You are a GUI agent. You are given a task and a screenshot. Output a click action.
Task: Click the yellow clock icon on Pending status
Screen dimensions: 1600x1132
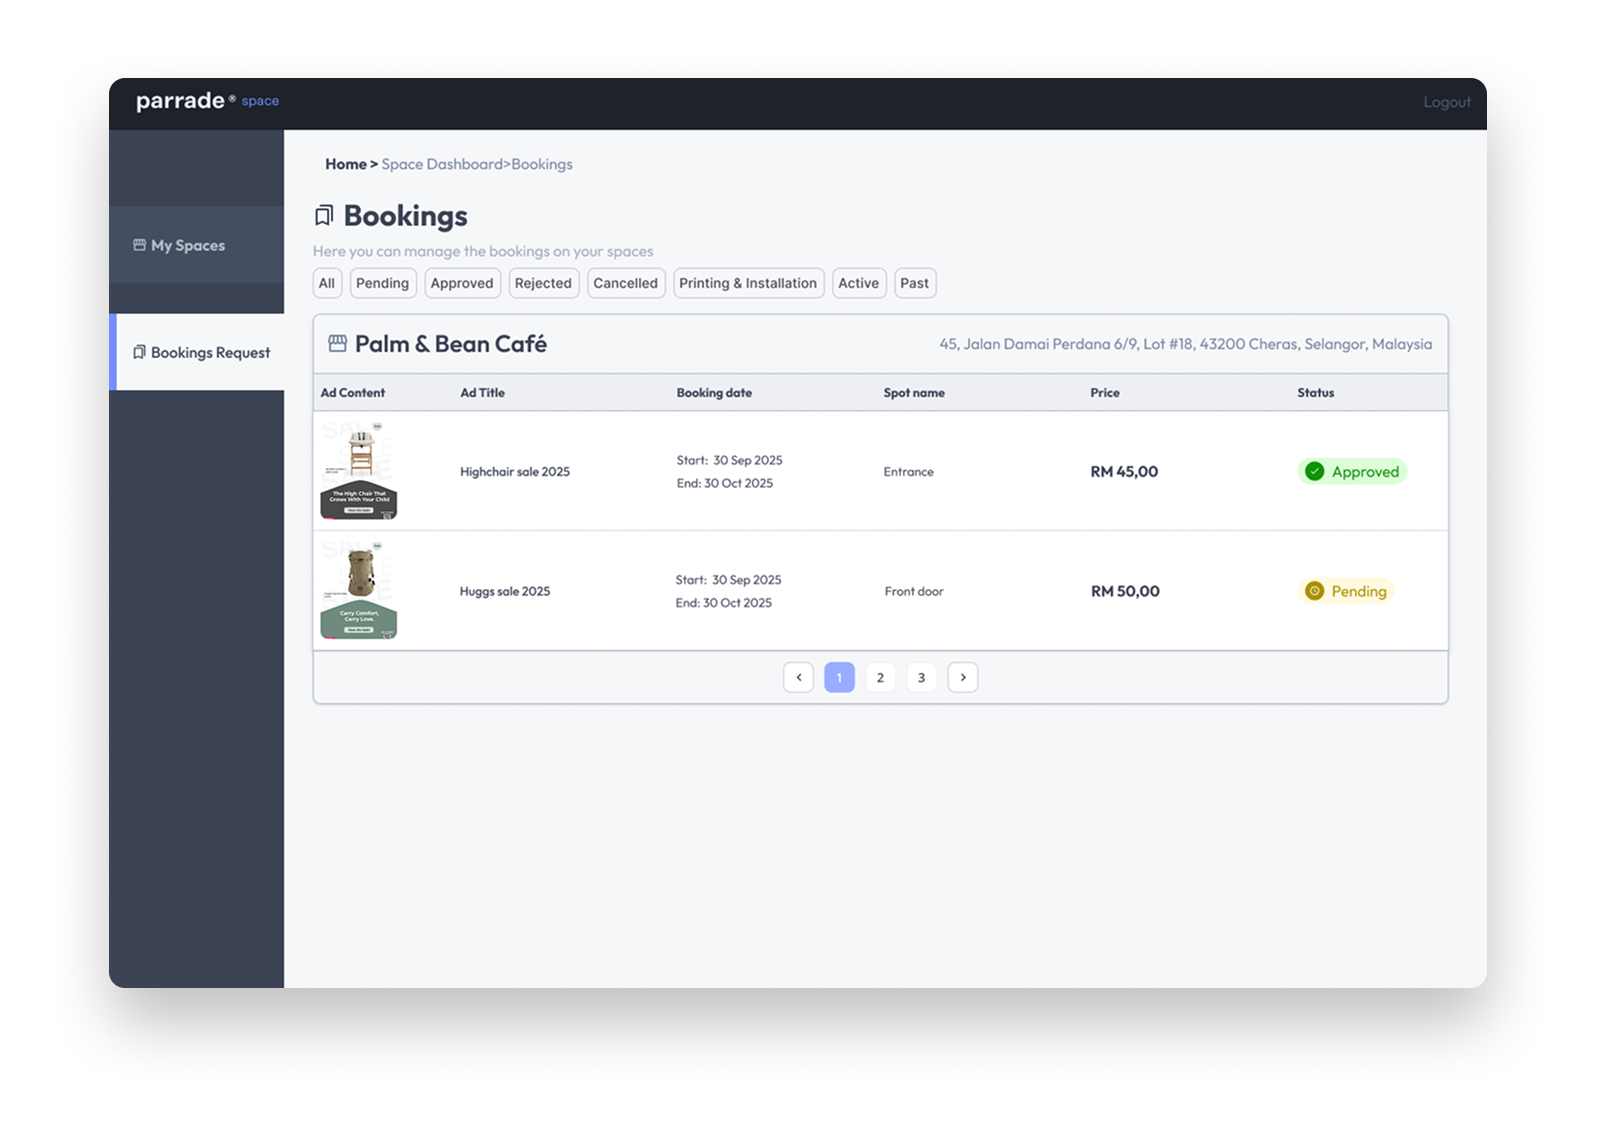(1315, 591)
